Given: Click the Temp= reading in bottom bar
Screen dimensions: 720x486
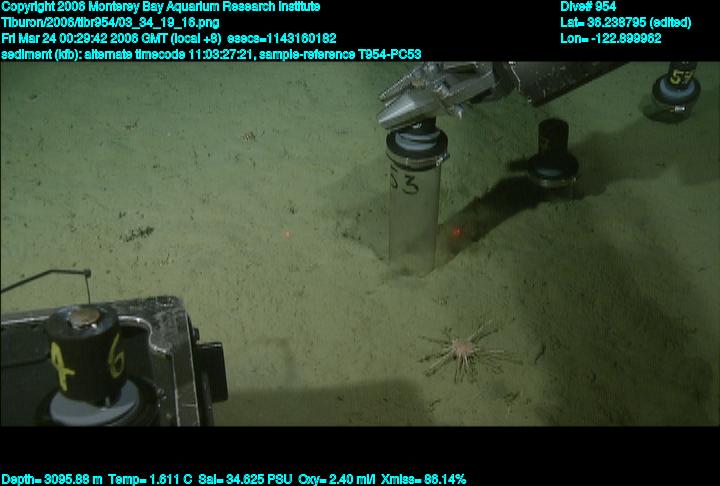Looking at the screenshot, I should click(x=150, y=480).
